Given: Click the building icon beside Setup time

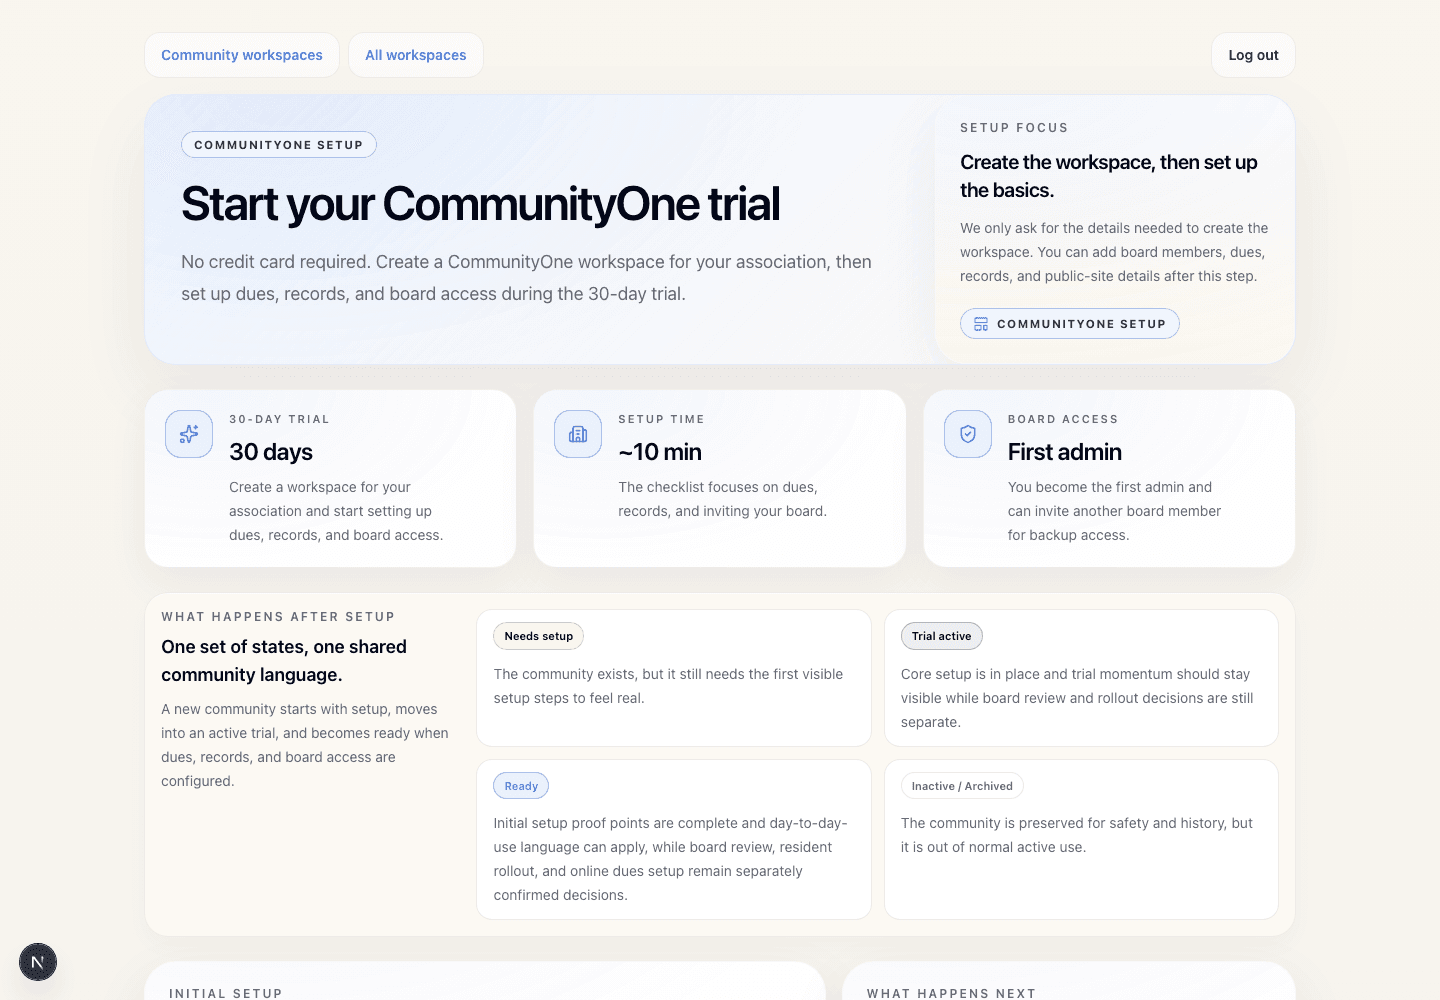Looking at the screenshot, I should 578,434.
